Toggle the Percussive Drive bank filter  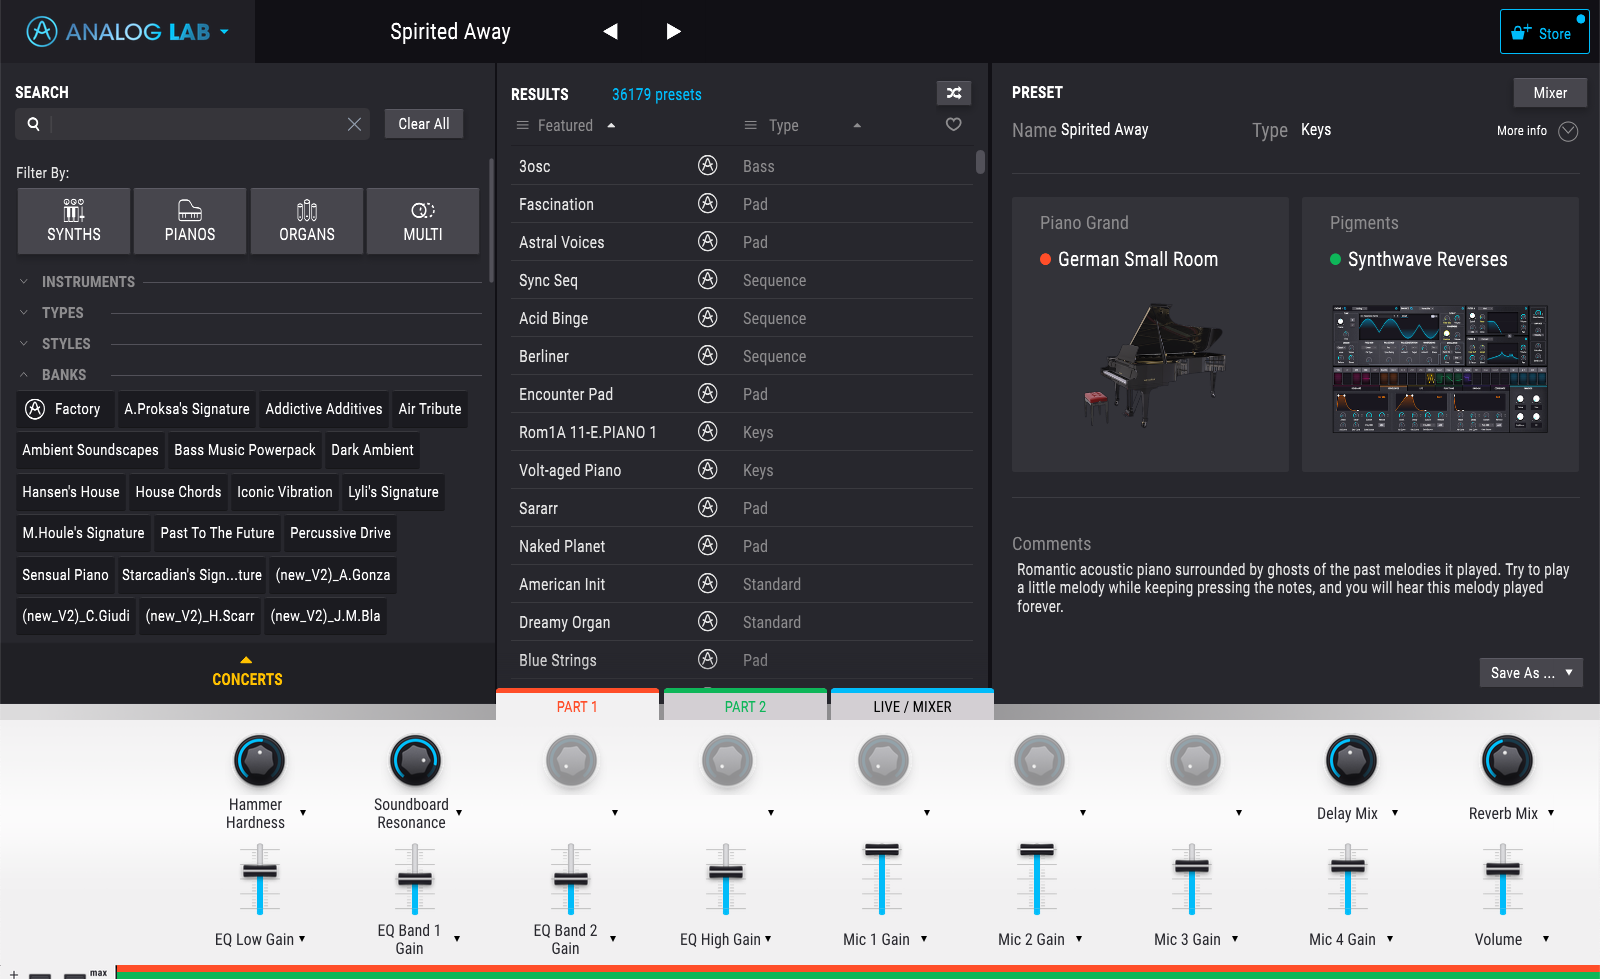[340, 533]
